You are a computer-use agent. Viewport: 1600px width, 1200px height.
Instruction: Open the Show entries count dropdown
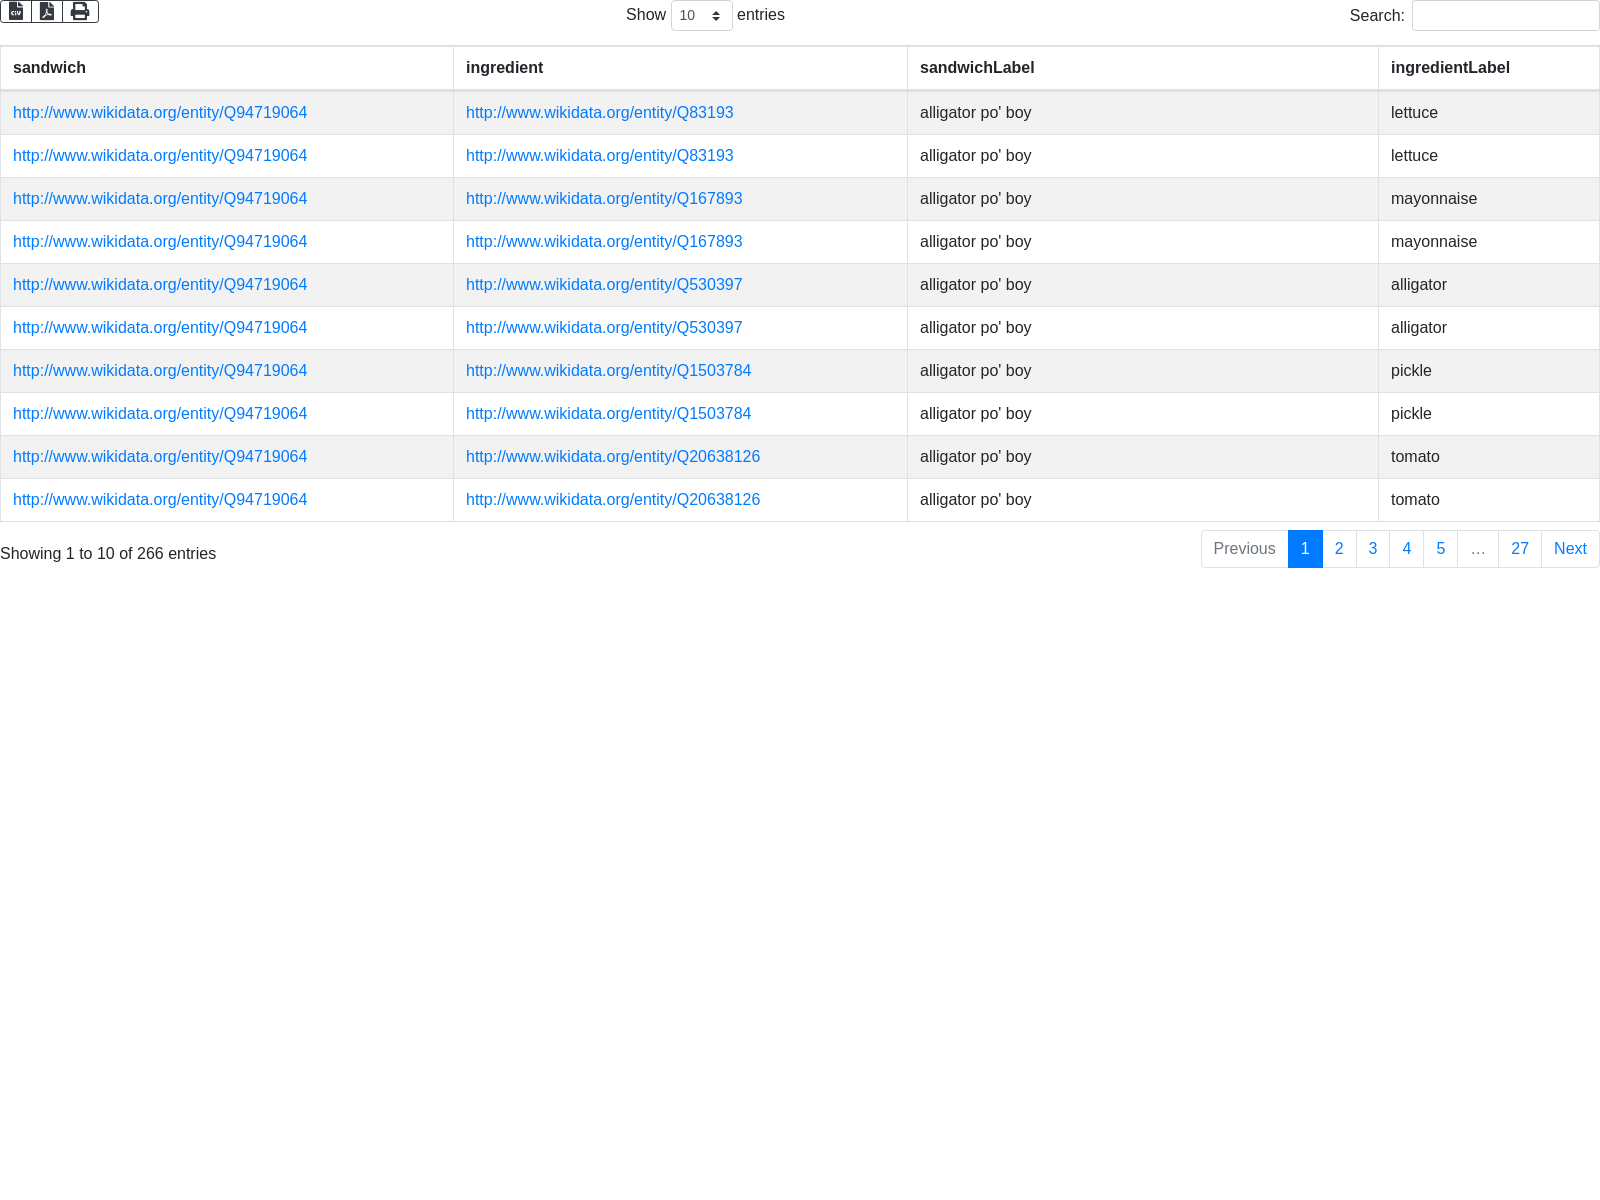[701, 16]
